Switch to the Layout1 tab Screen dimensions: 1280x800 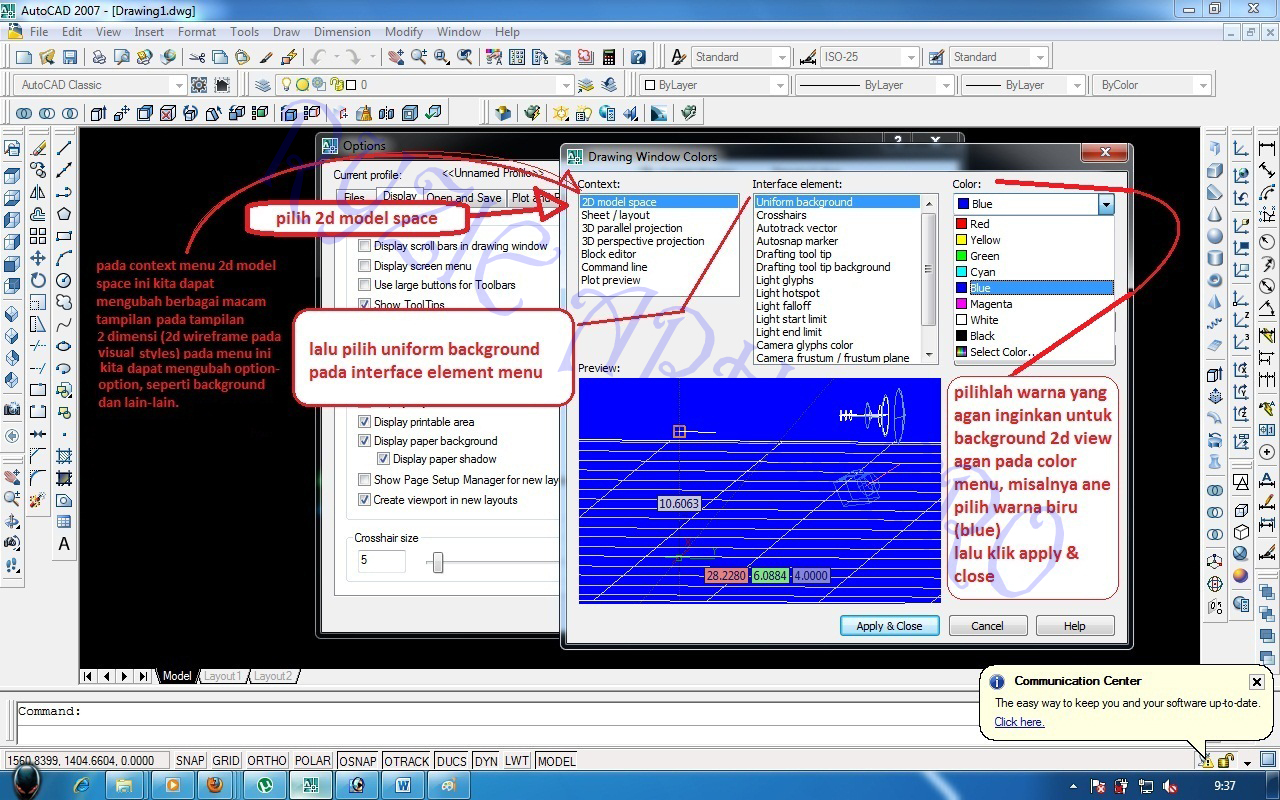pyautogui.click(x=222, y=676)
